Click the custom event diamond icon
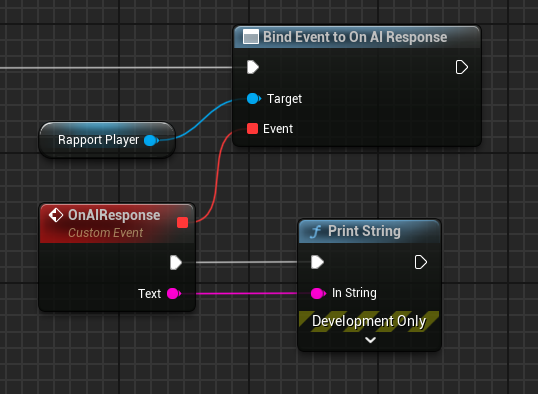538x394 pixels. click(x=56, y=216)
